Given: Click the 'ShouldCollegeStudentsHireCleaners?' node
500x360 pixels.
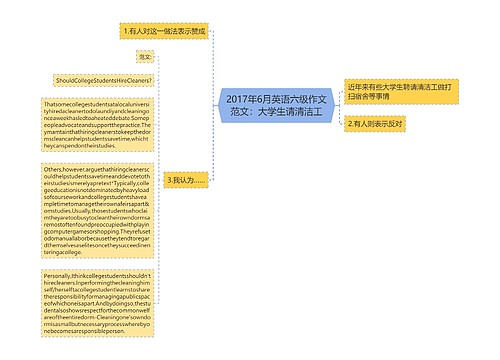Looking at the screenshot, I should pos(104,81).
